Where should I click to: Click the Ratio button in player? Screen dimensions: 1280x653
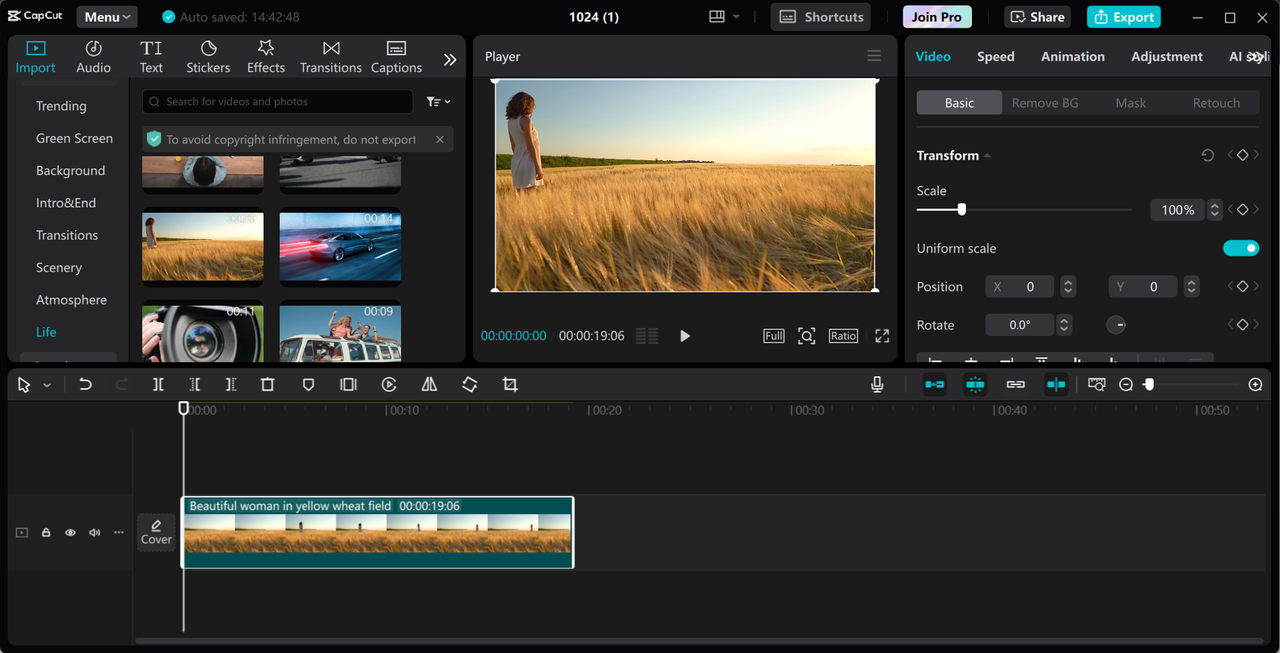point(843,336)
